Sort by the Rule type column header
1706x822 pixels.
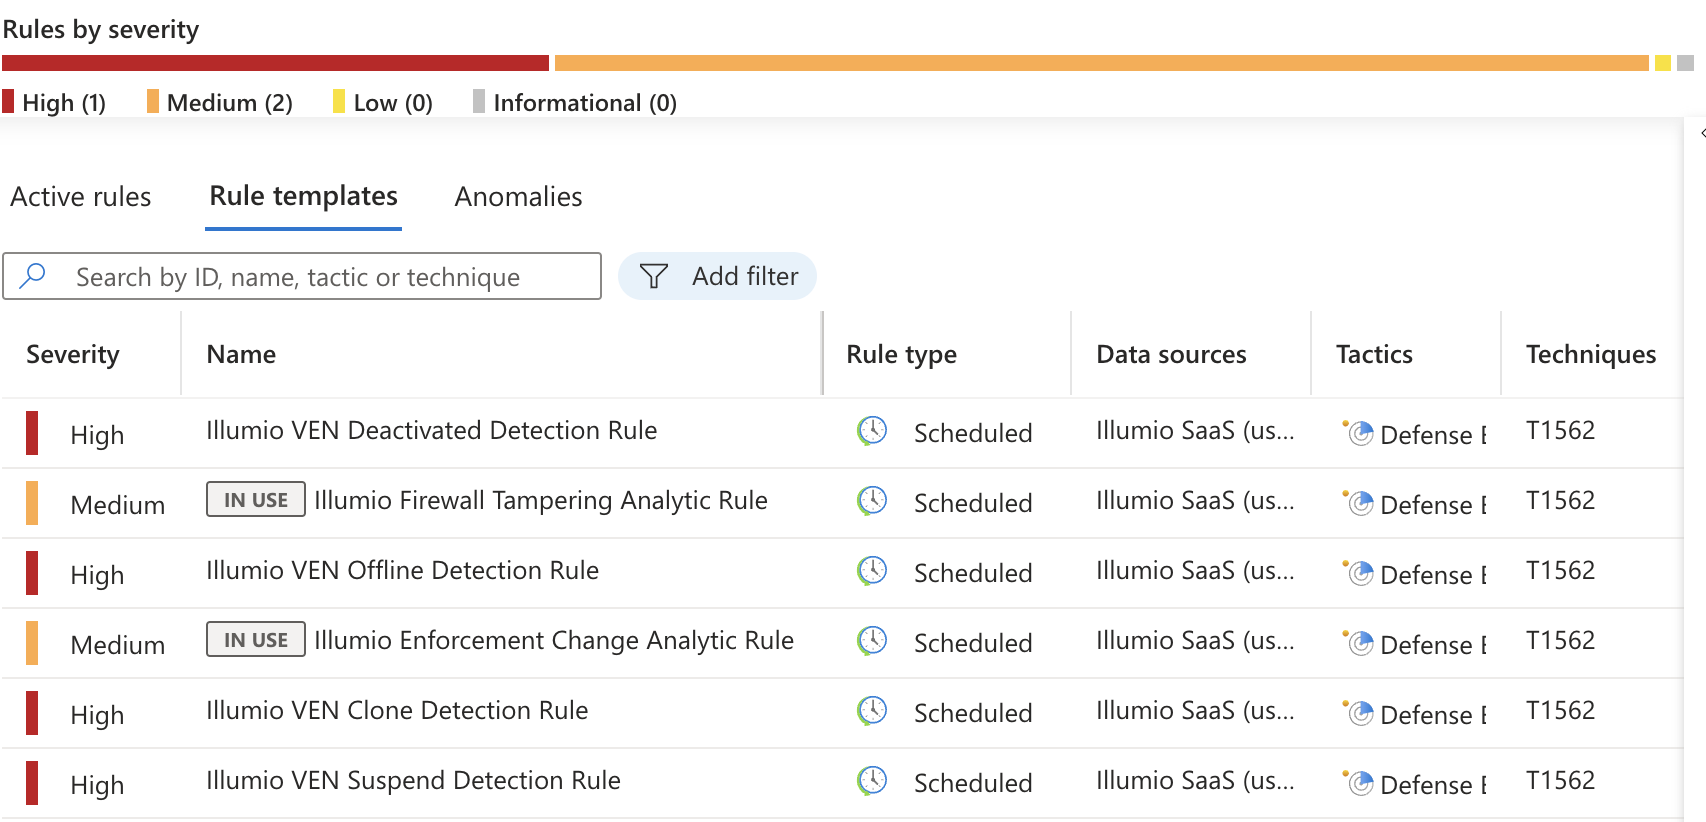pos(901,354)
